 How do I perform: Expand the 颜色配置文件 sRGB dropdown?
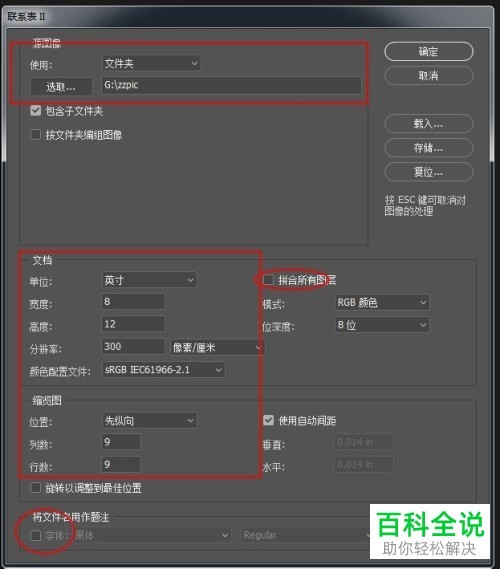(163, 370)
